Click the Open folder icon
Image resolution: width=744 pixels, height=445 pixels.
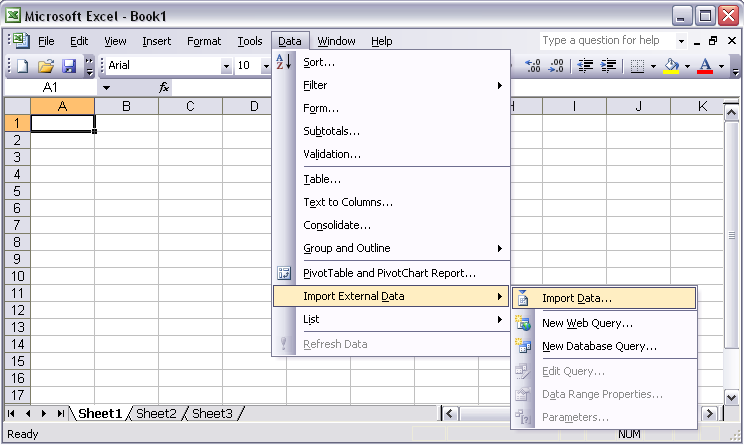46,65
